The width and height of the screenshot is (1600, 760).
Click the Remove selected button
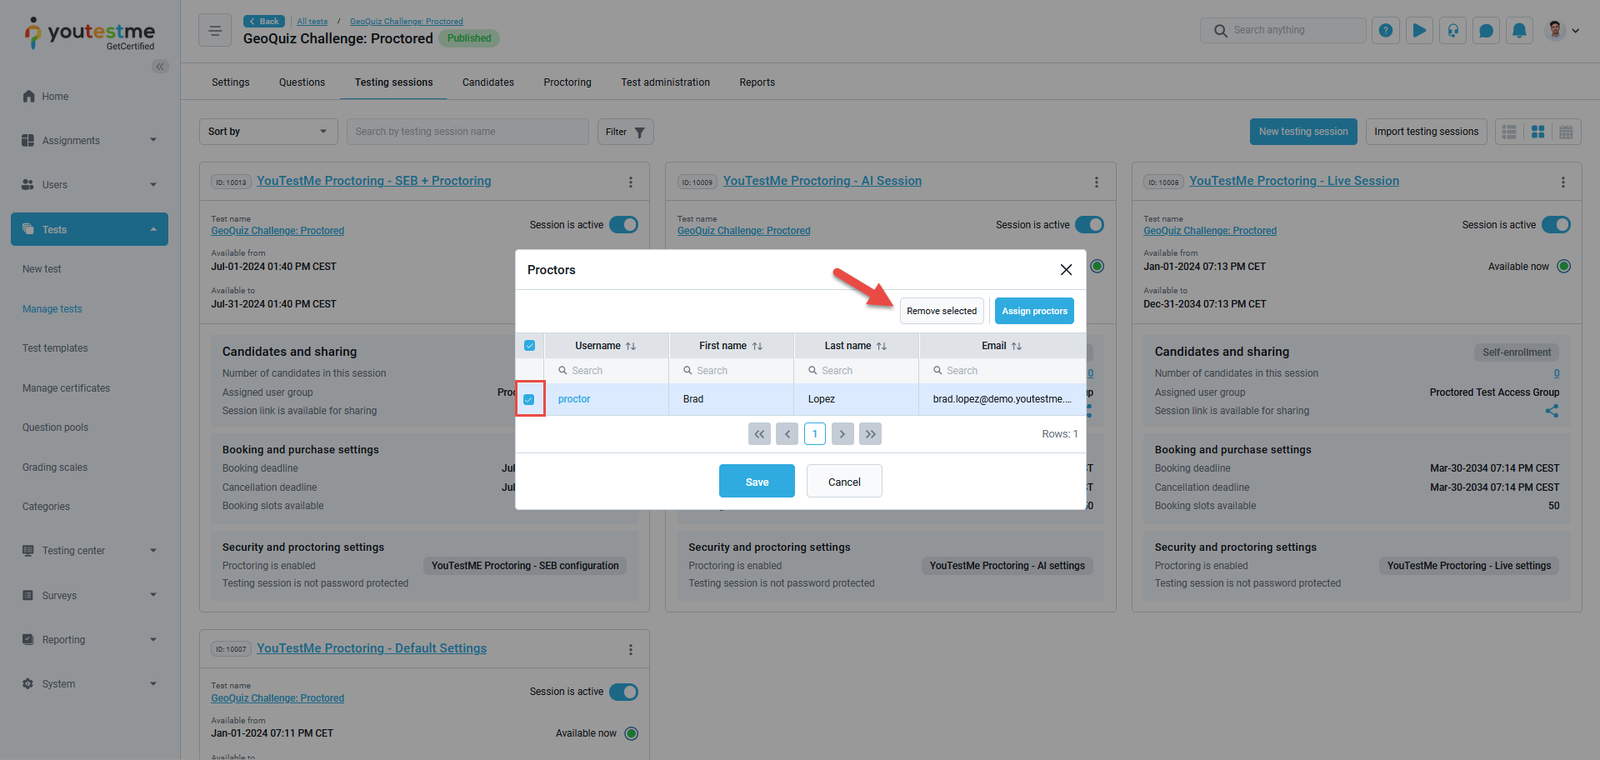point(941,311)
